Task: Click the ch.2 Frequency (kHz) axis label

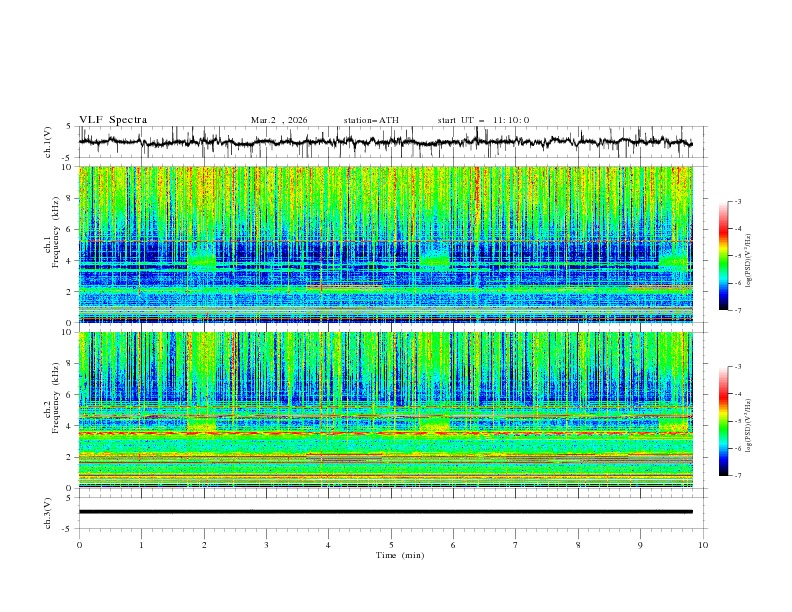Action: (52, 397)
